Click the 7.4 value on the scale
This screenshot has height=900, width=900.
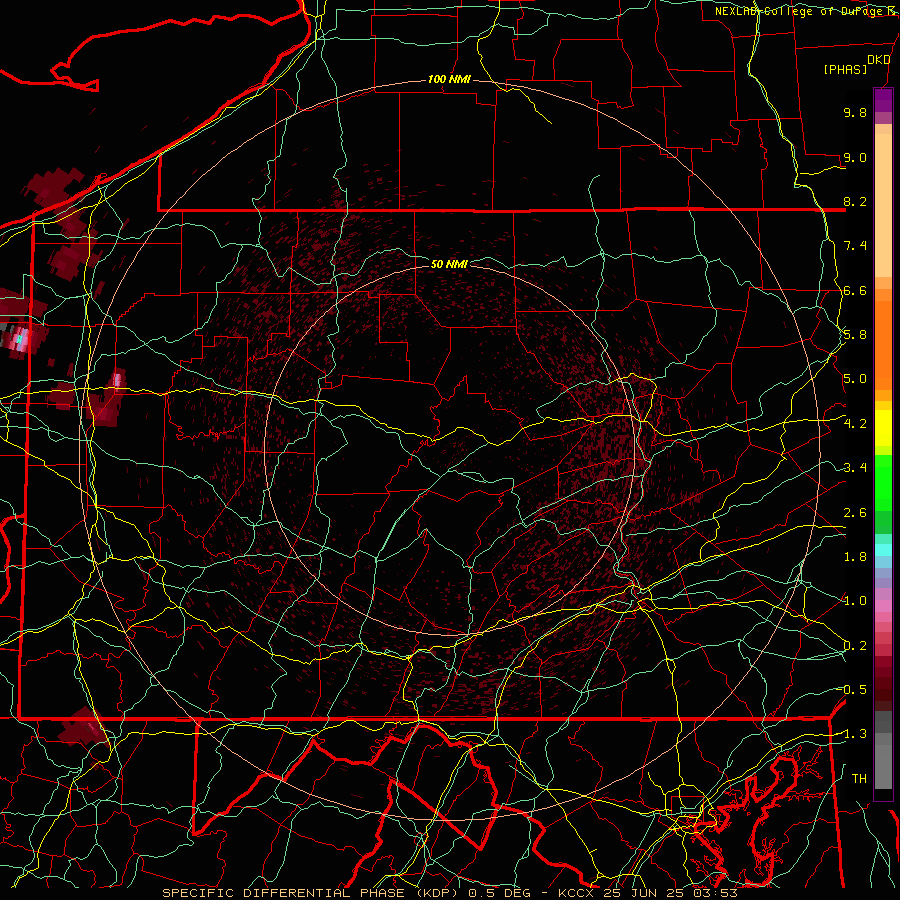855,246
